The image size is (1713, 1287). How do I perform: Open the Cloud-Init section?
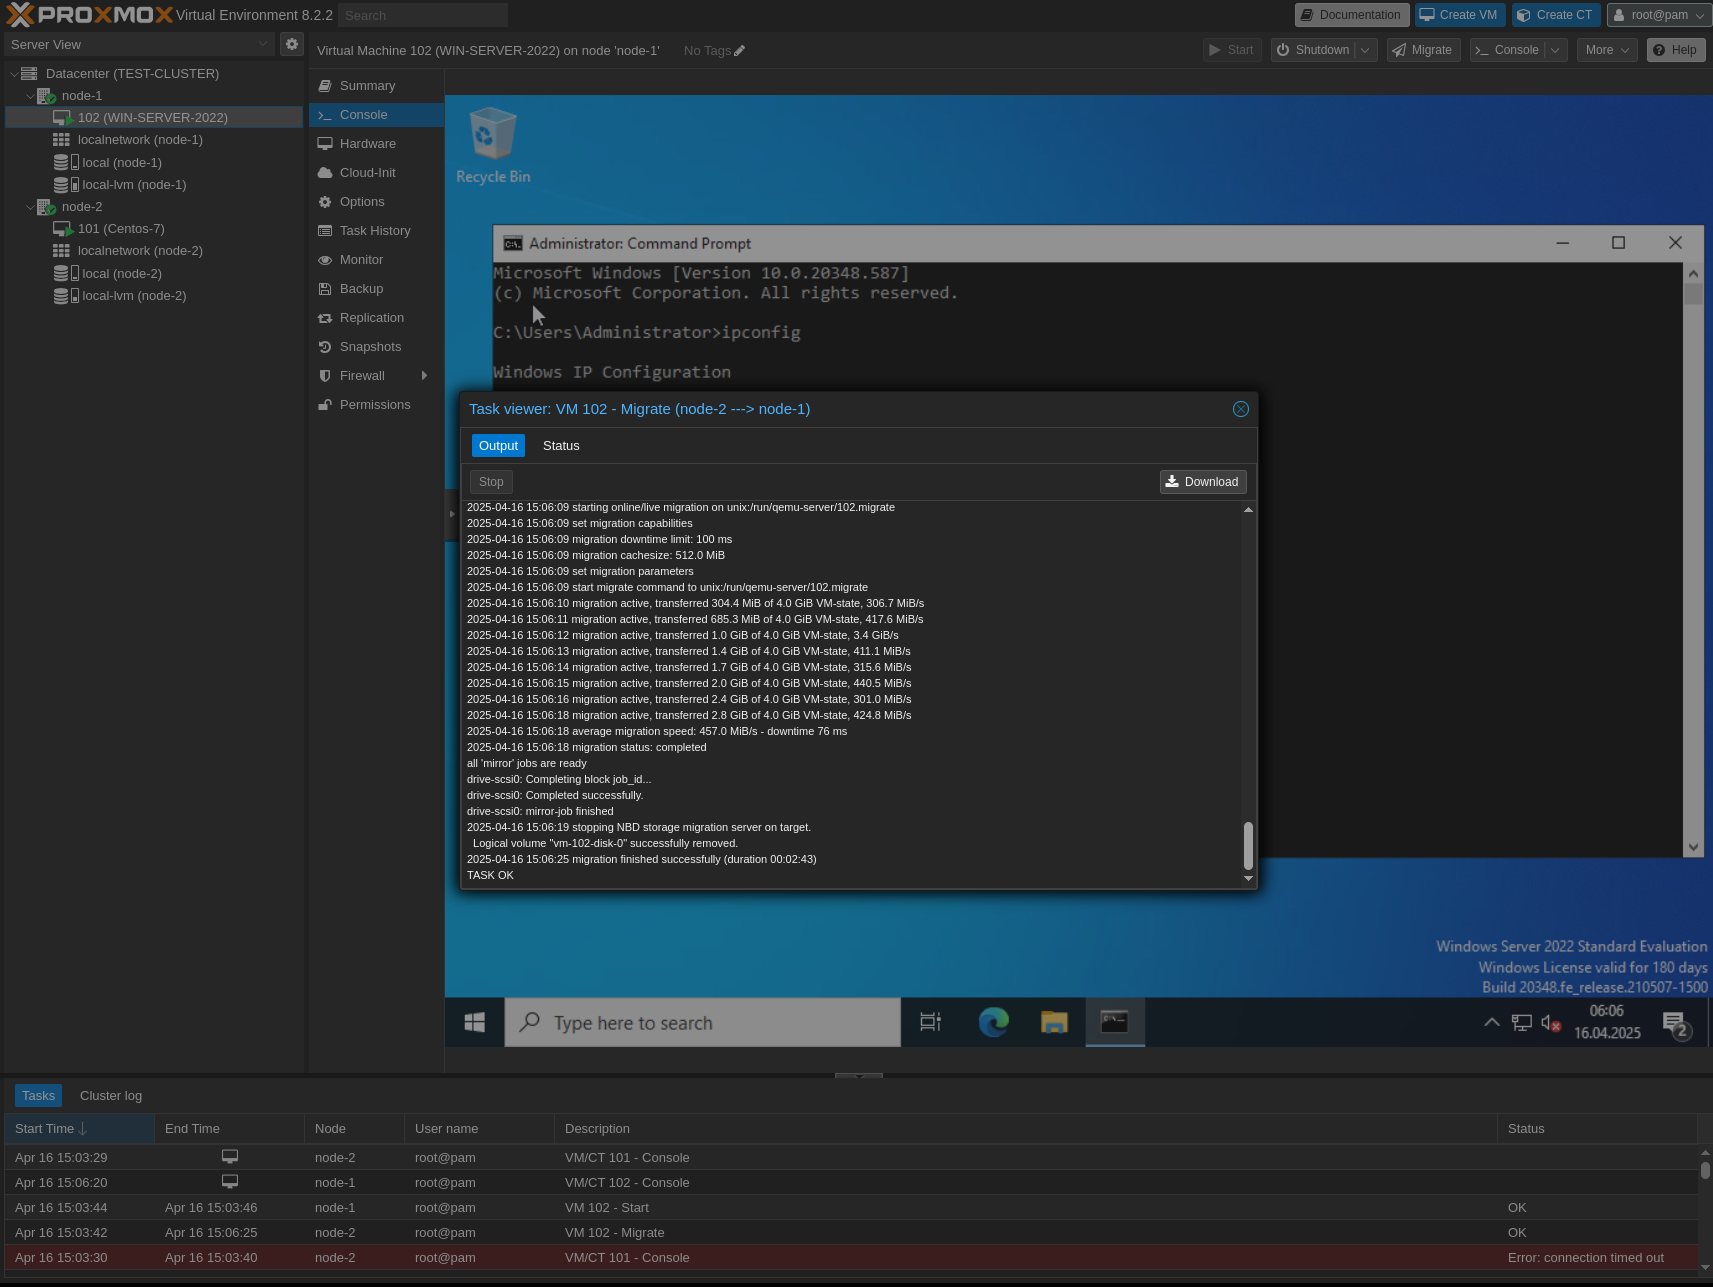(x=367, y=172)
